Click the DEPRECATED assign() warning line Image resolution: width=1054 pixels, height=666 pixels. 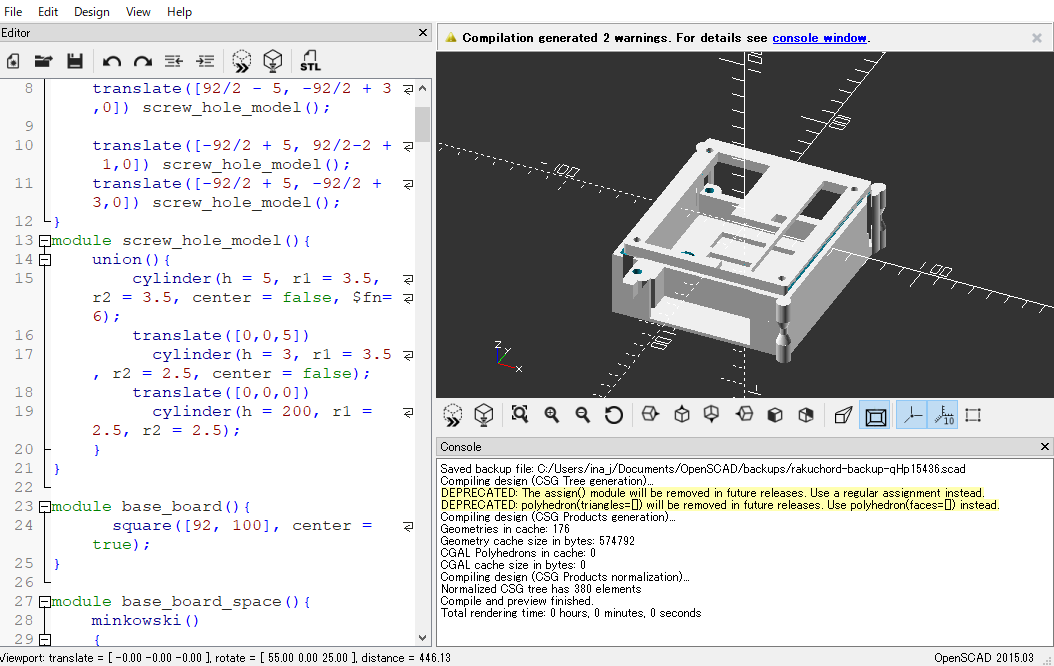(713, 493)
